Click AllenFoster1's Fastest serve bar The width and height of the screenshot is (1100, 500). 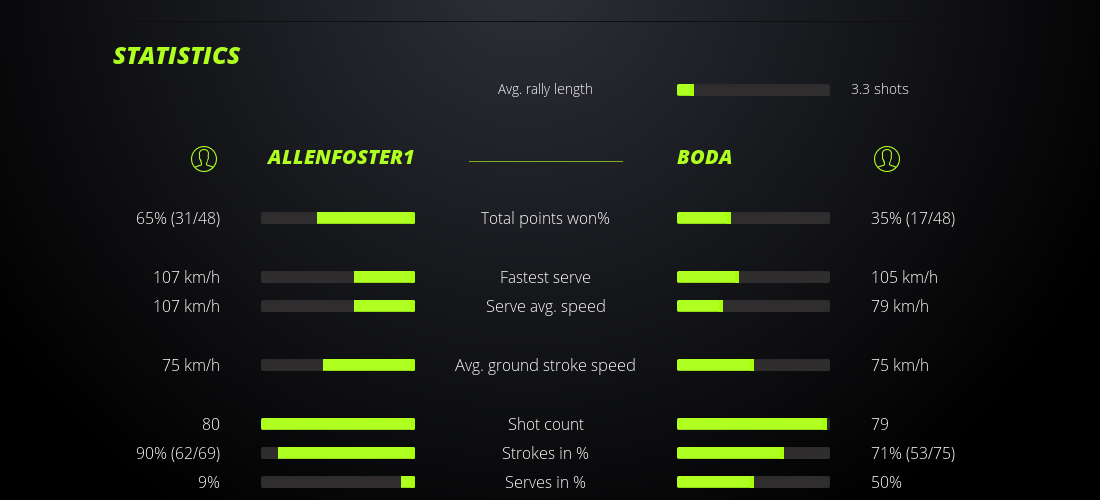(x=338, y=277)
